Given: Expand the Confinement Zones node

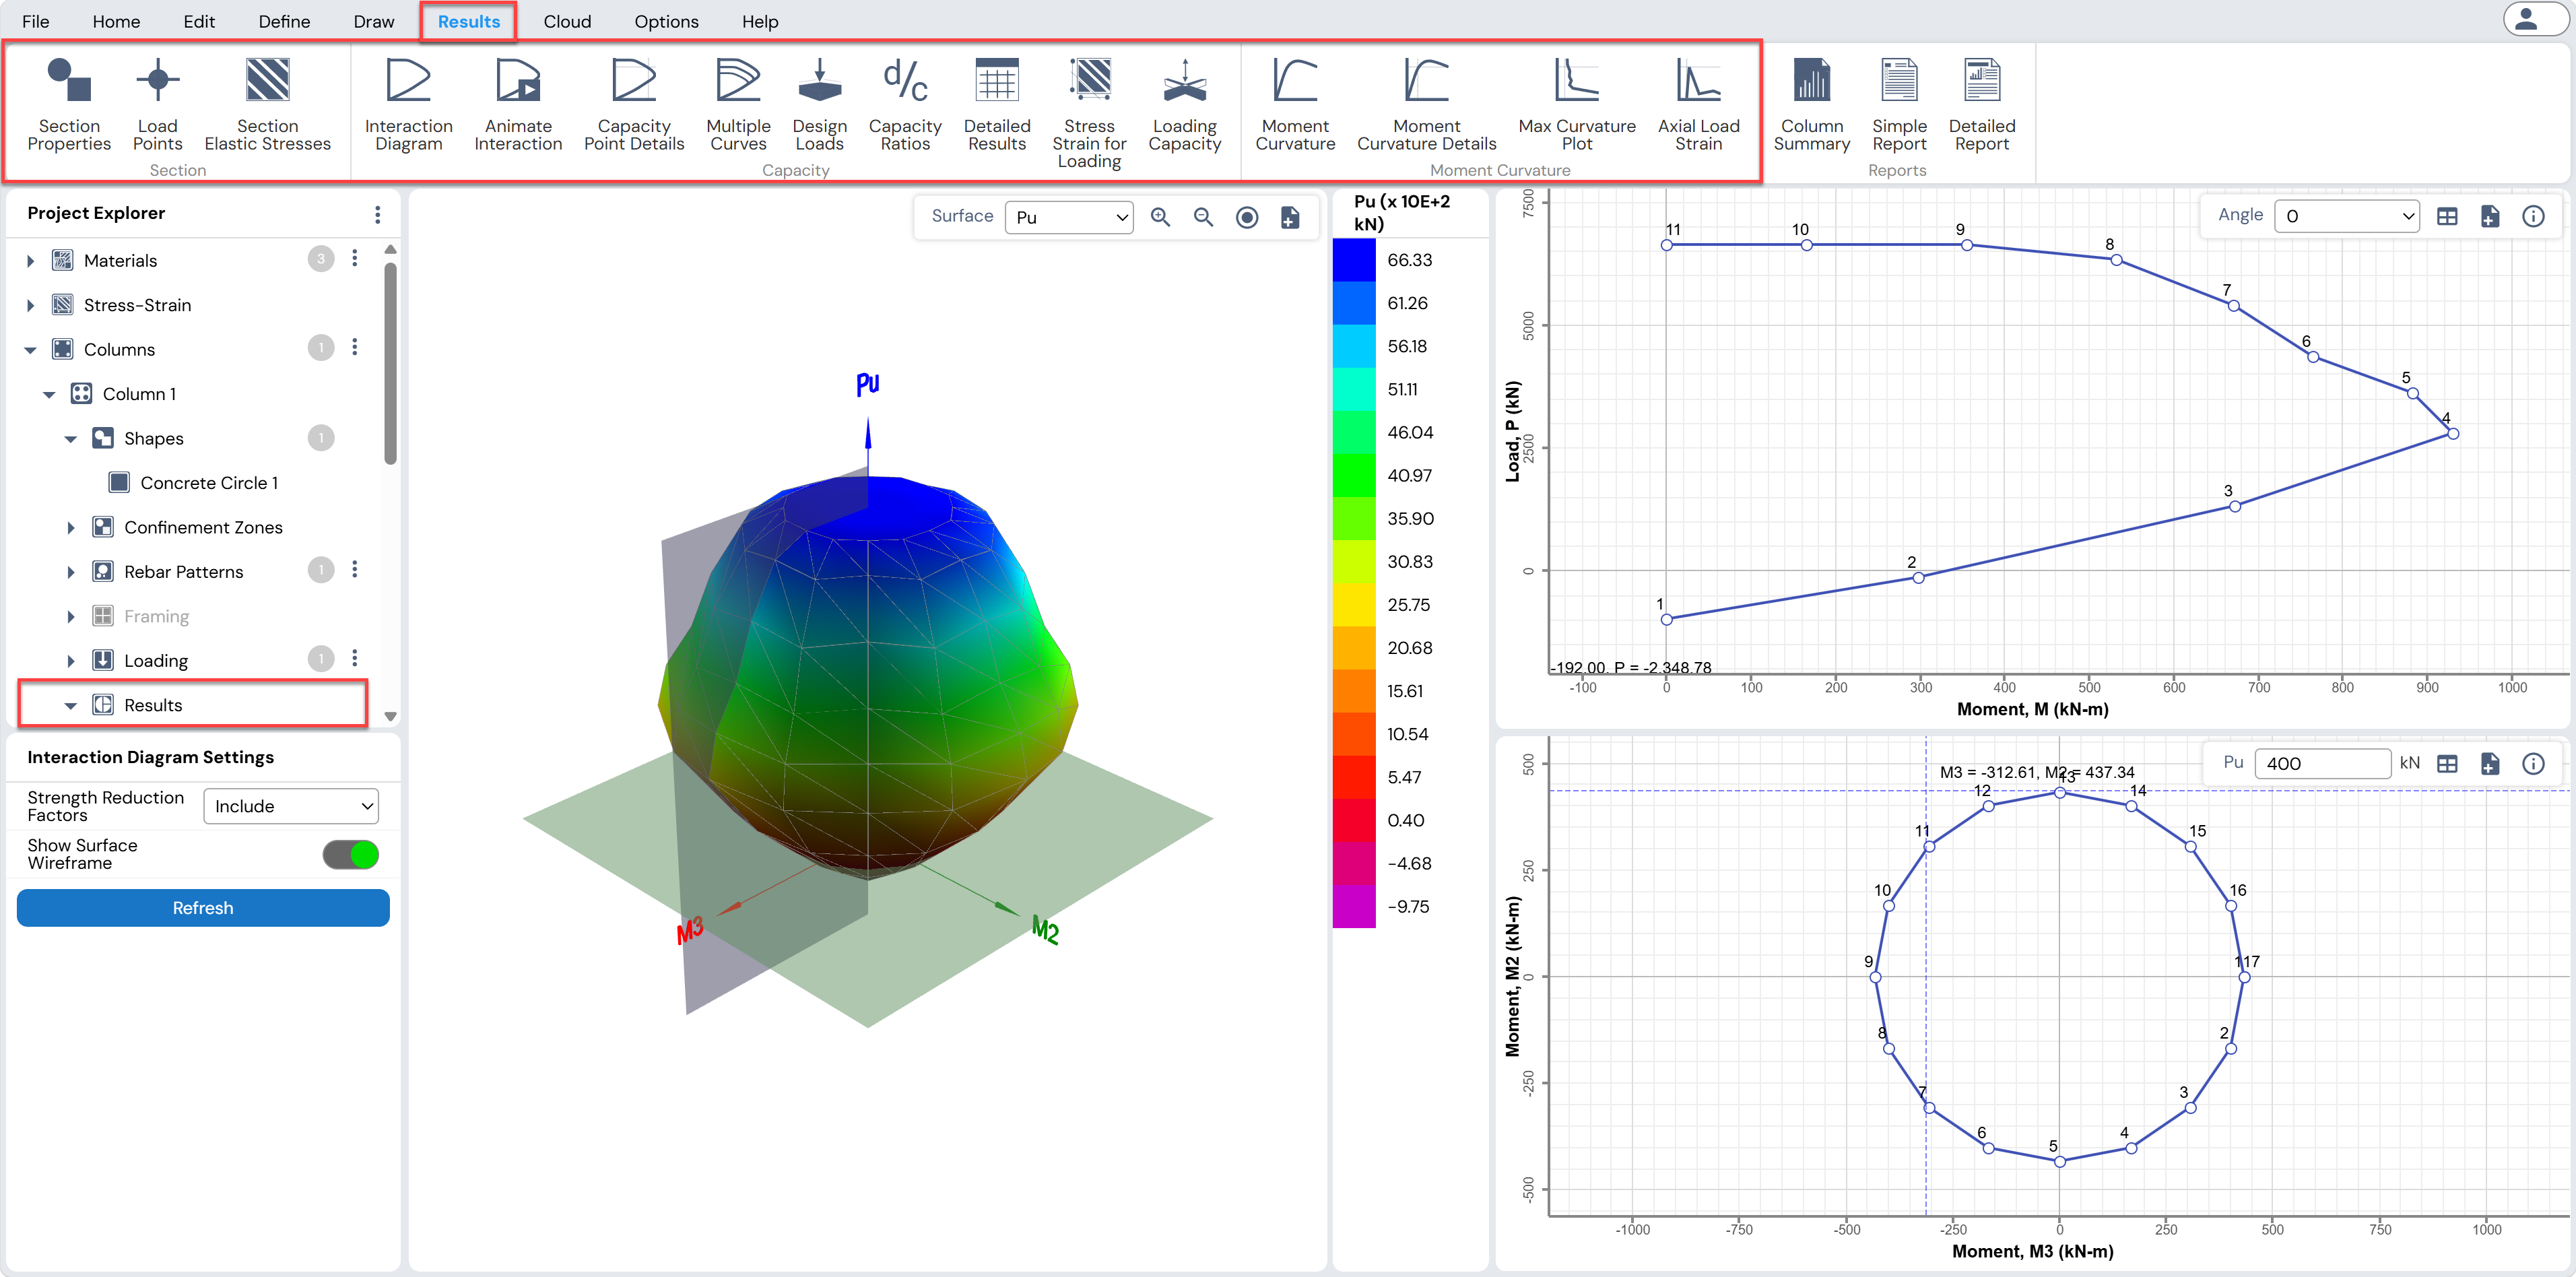Looking at the screenshot, I should (70, 528).
